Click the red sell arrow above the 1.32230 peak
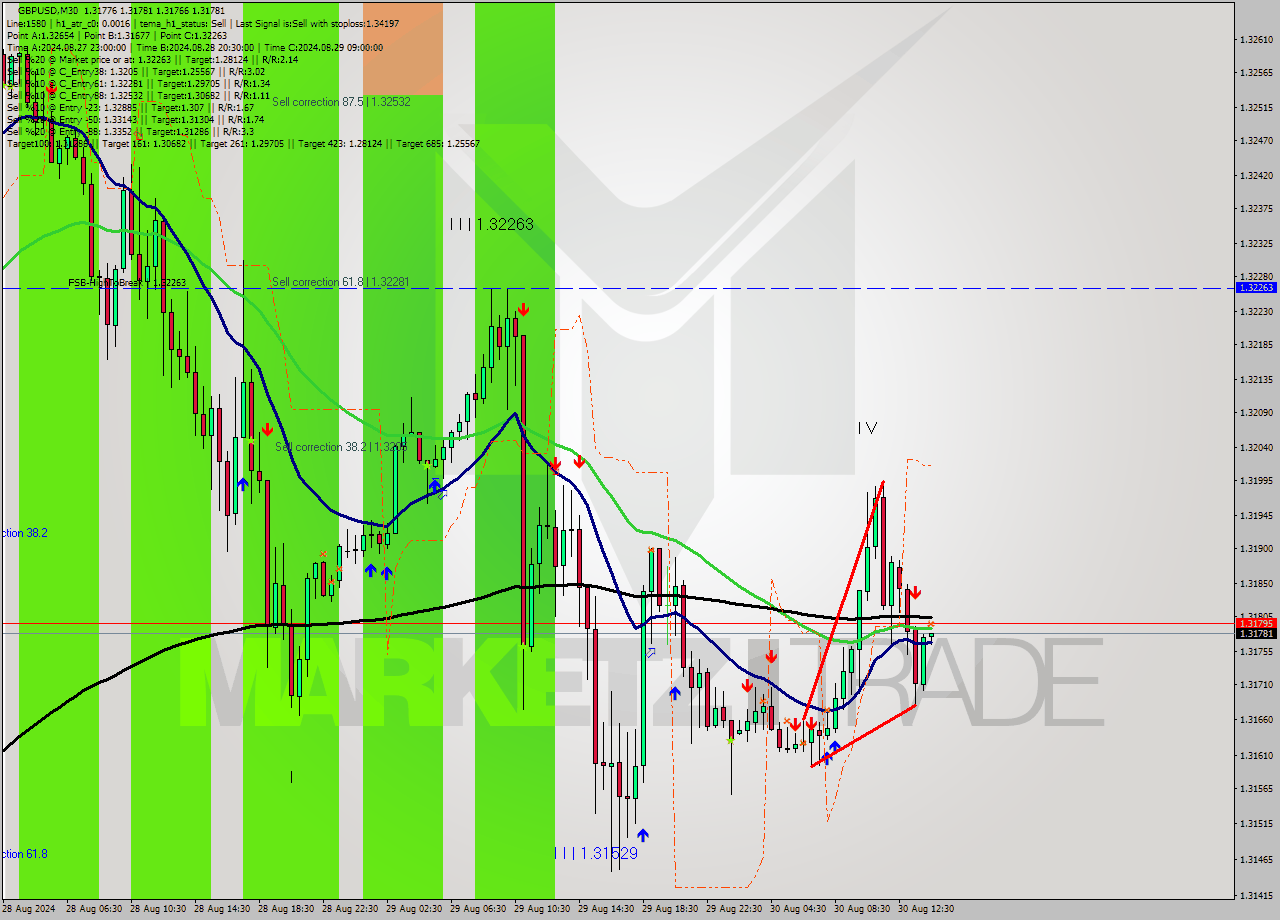1280x920 pixels. (523, 310)
